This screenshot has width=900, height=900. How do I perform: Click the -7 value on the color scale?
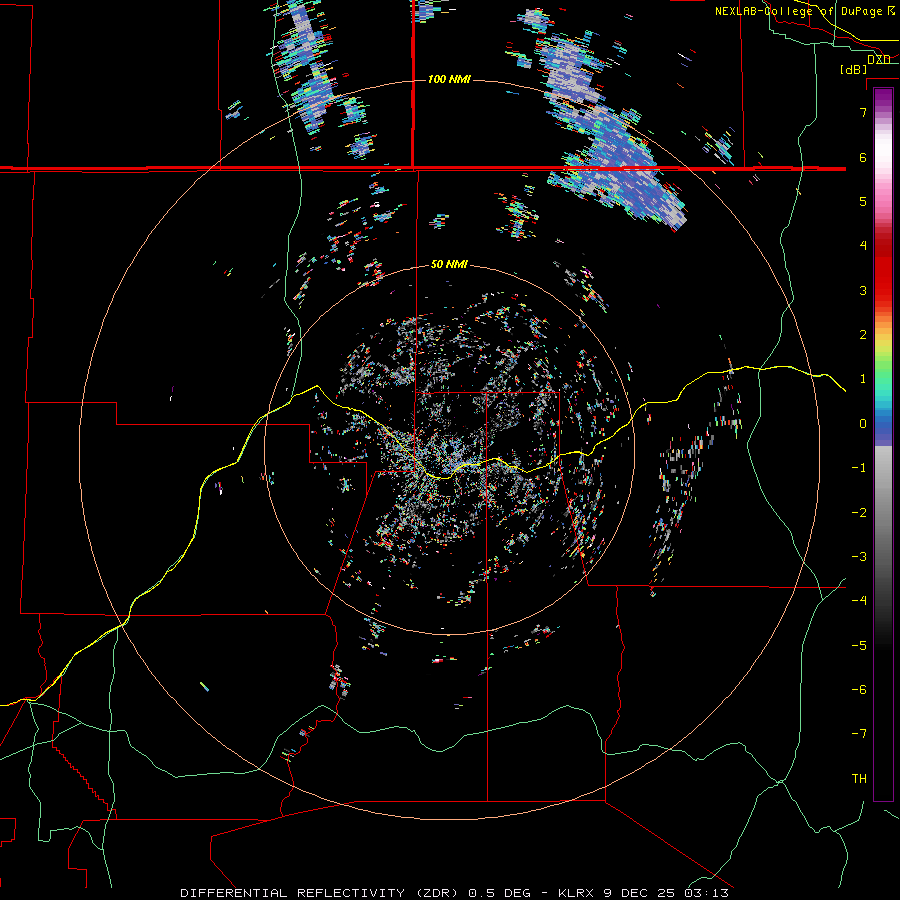click(859, 734)
